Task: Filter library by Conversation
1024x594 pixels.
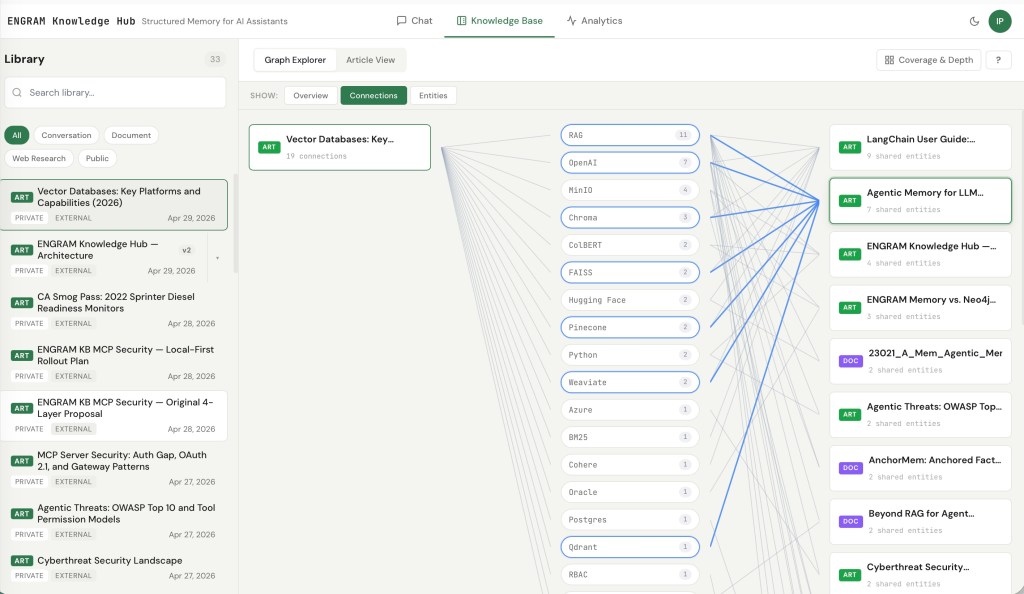Action: click(67, 135)
